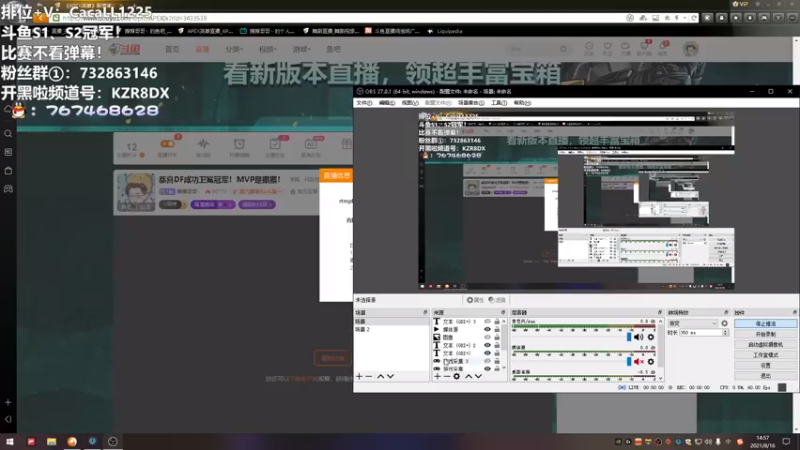Open OBS 设置 settings button

coord(765,365)
